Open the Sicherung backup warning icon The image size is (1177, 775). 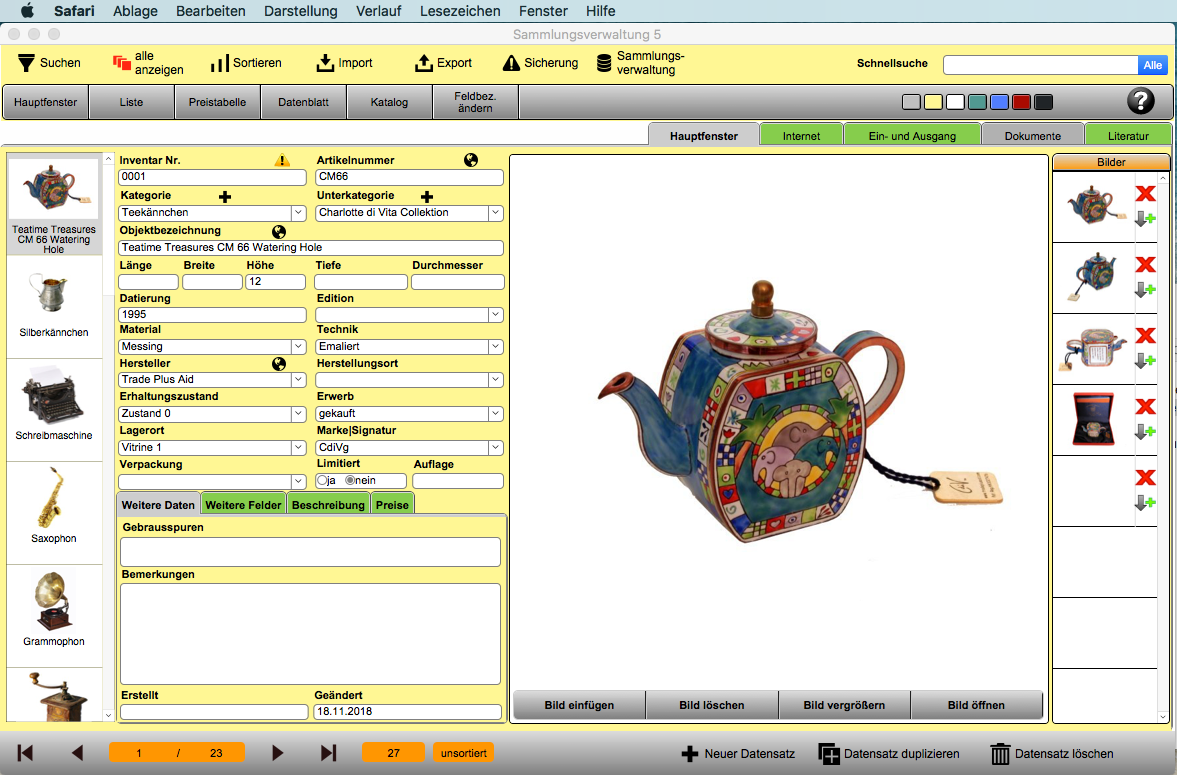pyautogui.click(x=511, y=63)
